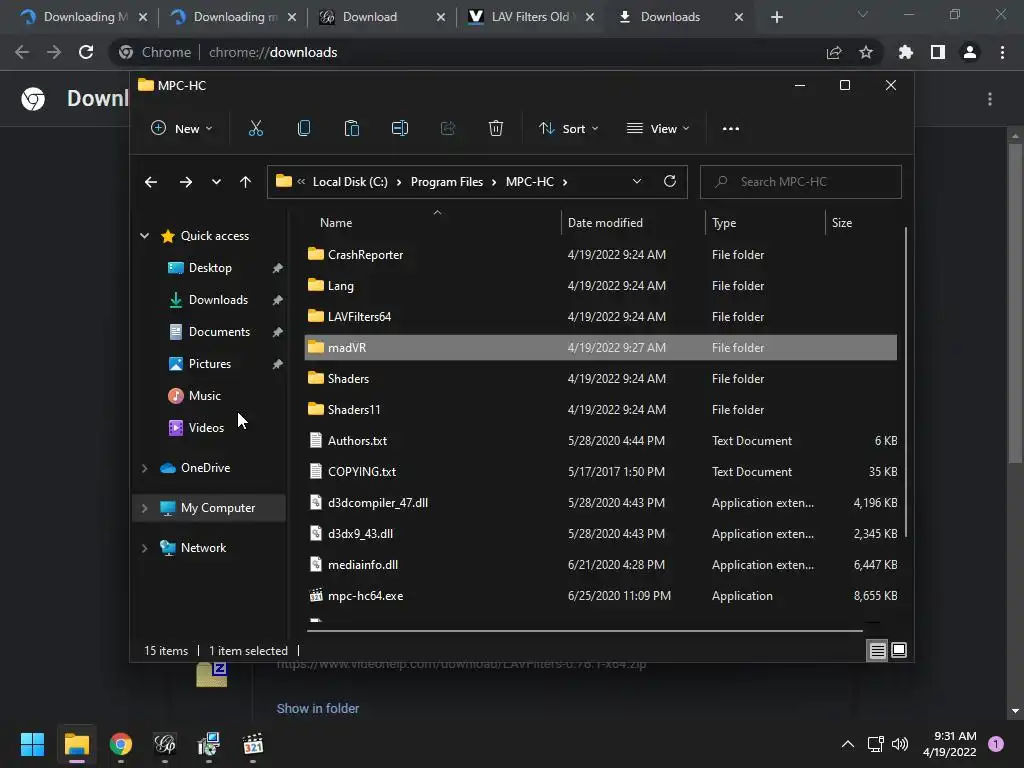Viewport: 1024px width, 768px height.
Task: Open the New dropdown in Explorer
Action: pyautogui.click(x=182, y=129)
